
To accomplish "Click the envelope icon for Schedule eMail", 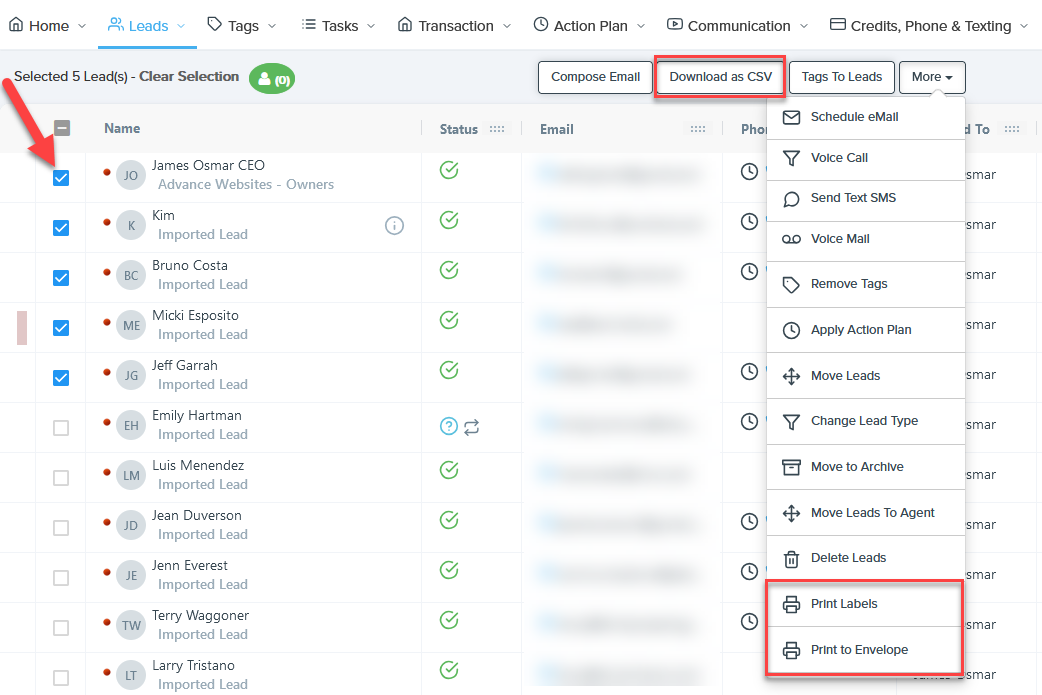I will click(x=791, y=117).
